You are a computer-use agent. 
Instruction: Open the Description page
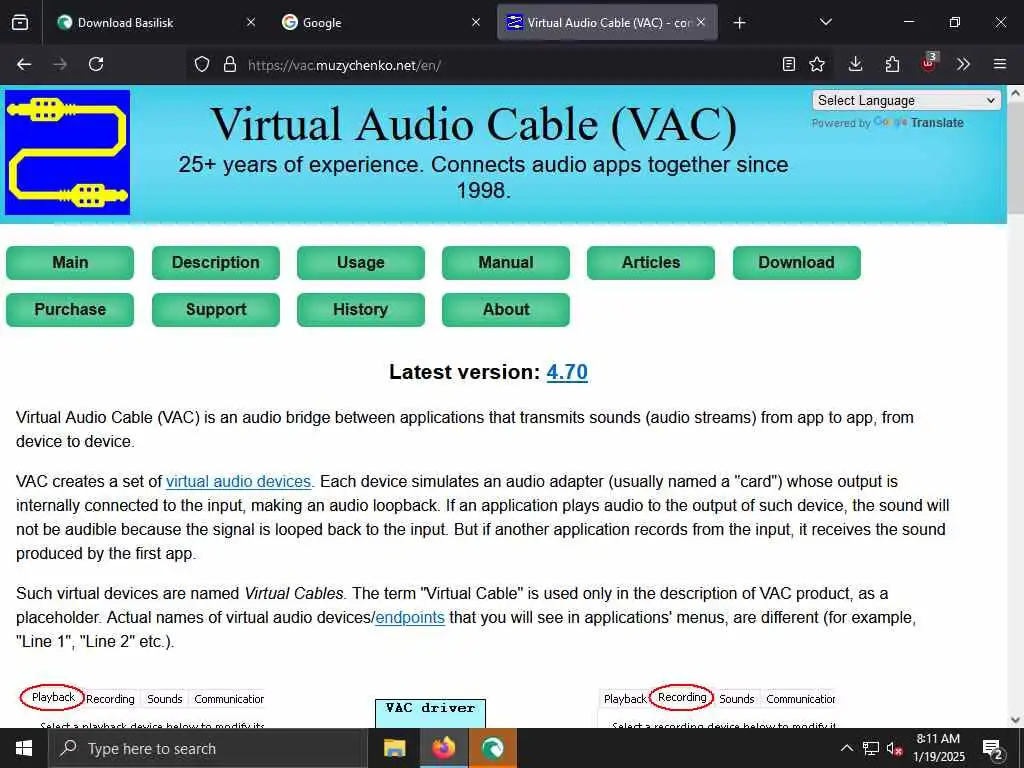(x=216, y=263)
